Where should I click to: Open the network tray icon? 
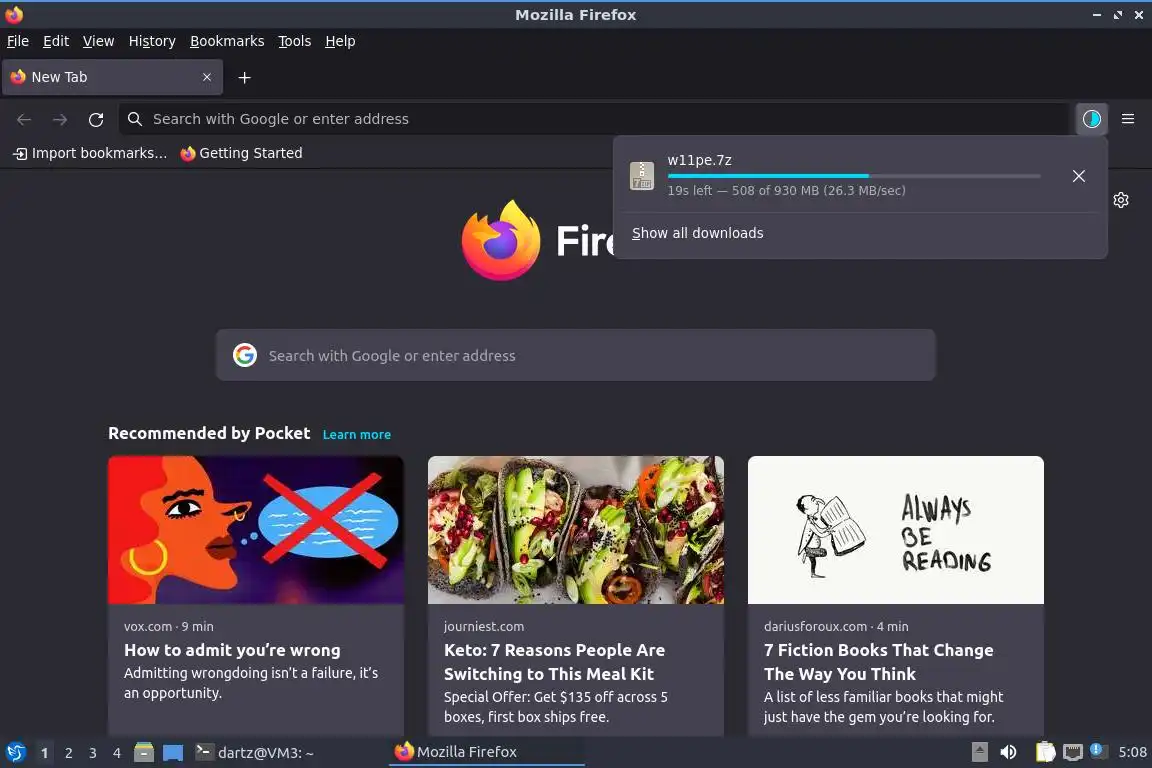point(1073,753)
